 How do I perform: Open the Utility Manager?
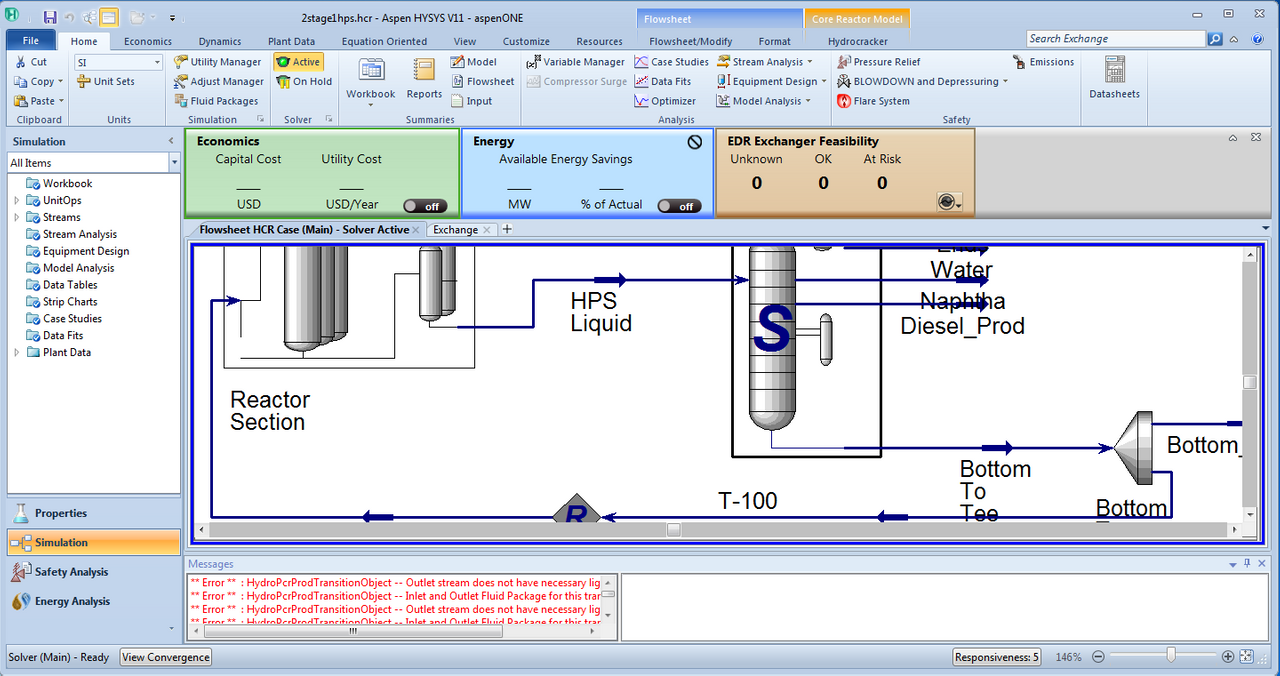[218, 62]
